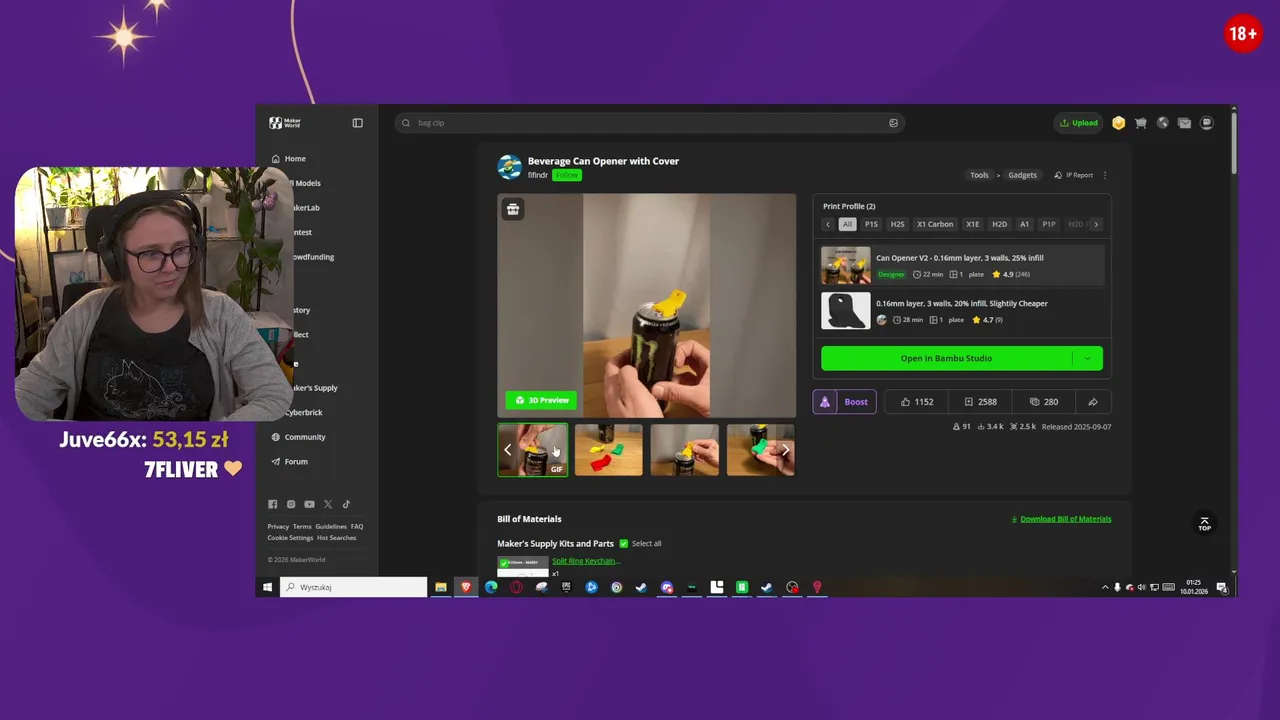The width and height of the screenshot is (1280, 720).
Task: Click the collection box icon on preview
Action: click(513, 209)
